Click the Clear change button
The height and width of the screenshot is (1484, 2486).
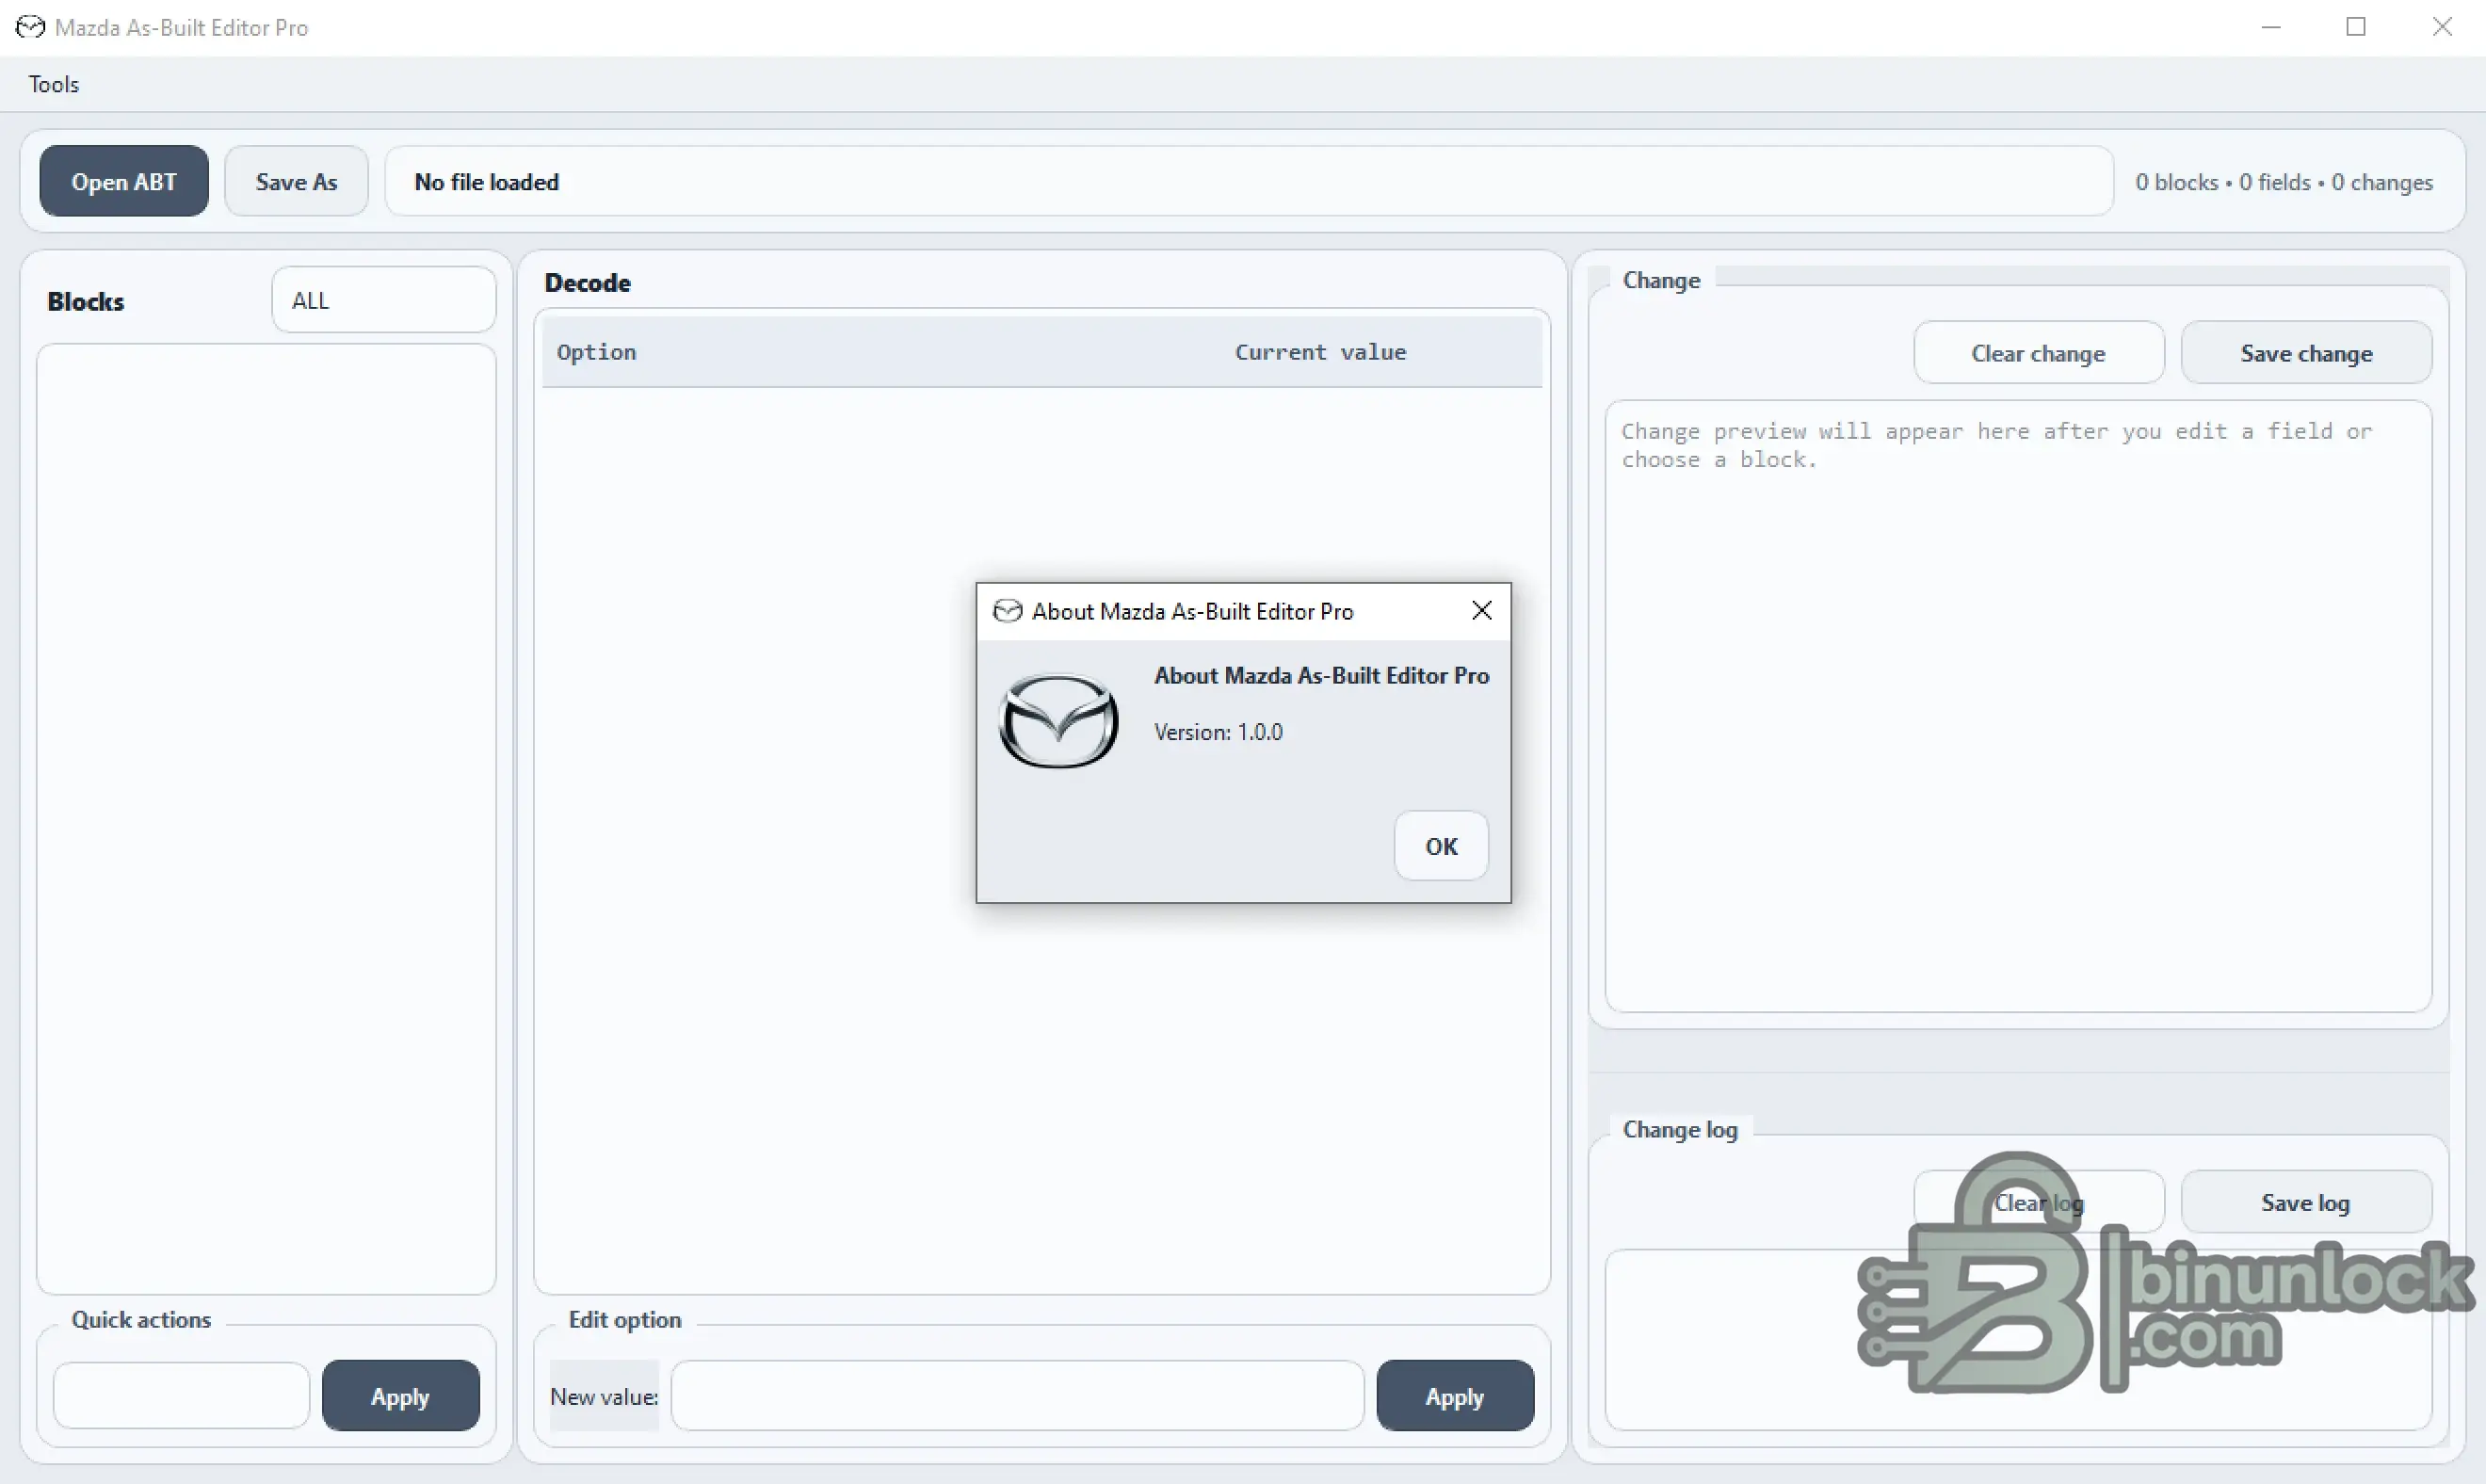pyautogui.click(x=2039, y=353)
